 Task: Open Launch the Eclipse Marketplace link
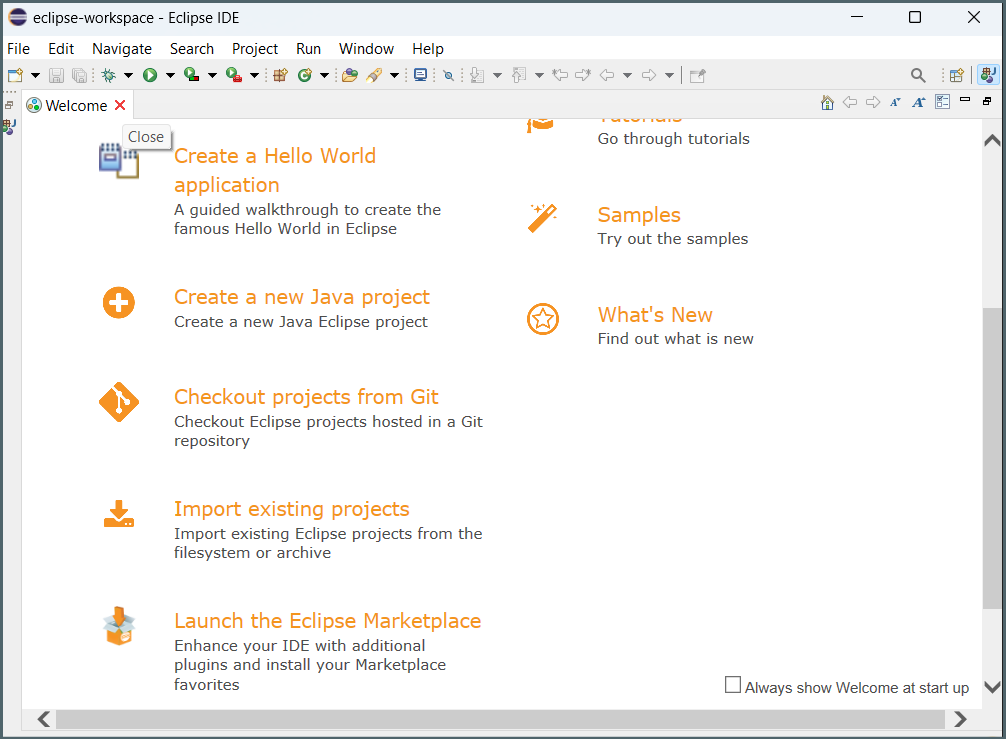click(327, 621)
